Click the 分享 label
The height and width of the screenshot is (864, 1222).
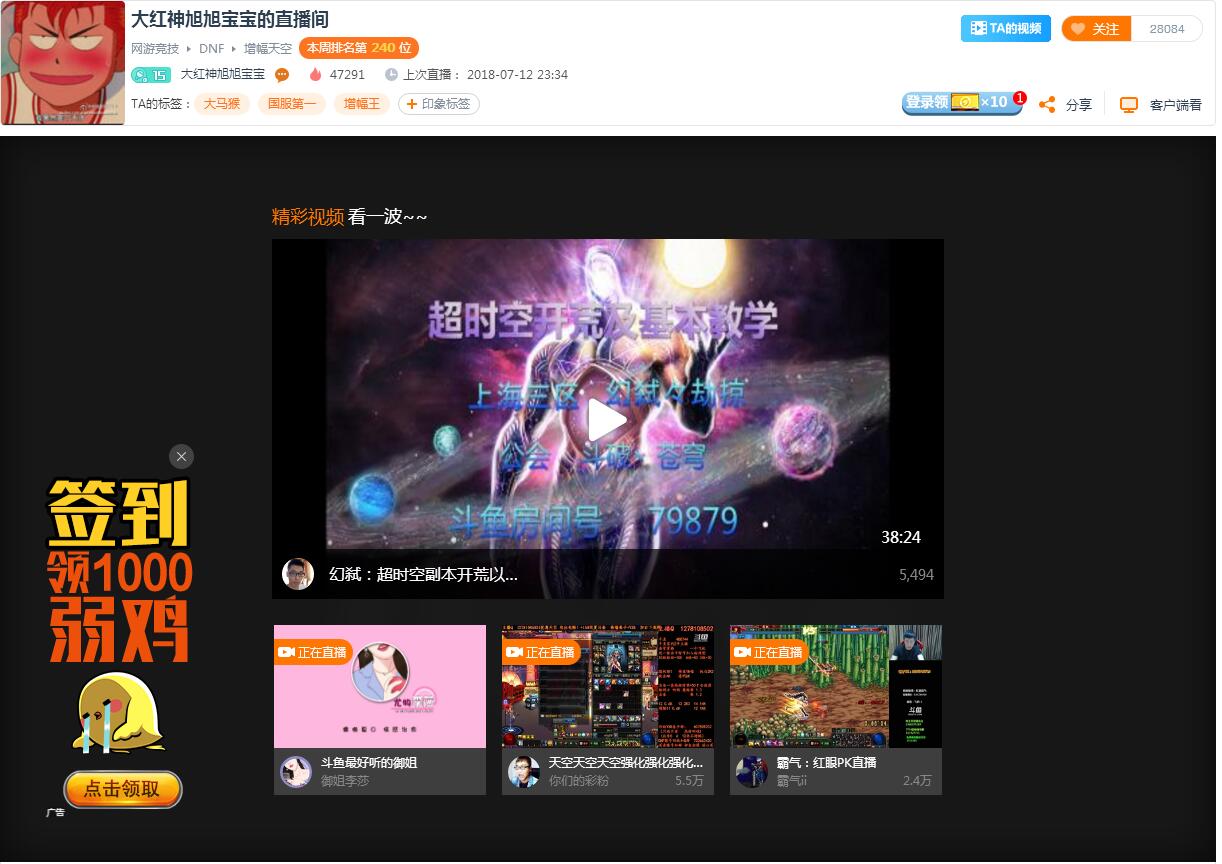click(x=1079, y=105)
